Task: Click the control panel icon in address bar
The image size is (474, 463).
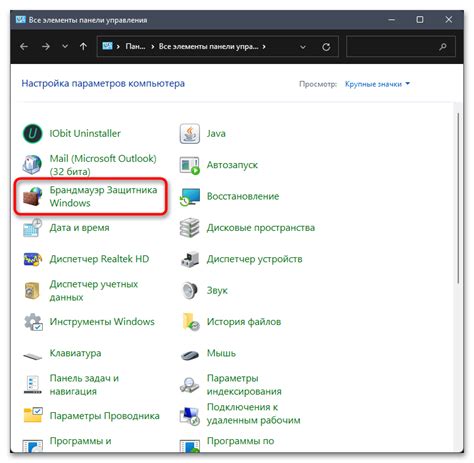Action: 107,46
